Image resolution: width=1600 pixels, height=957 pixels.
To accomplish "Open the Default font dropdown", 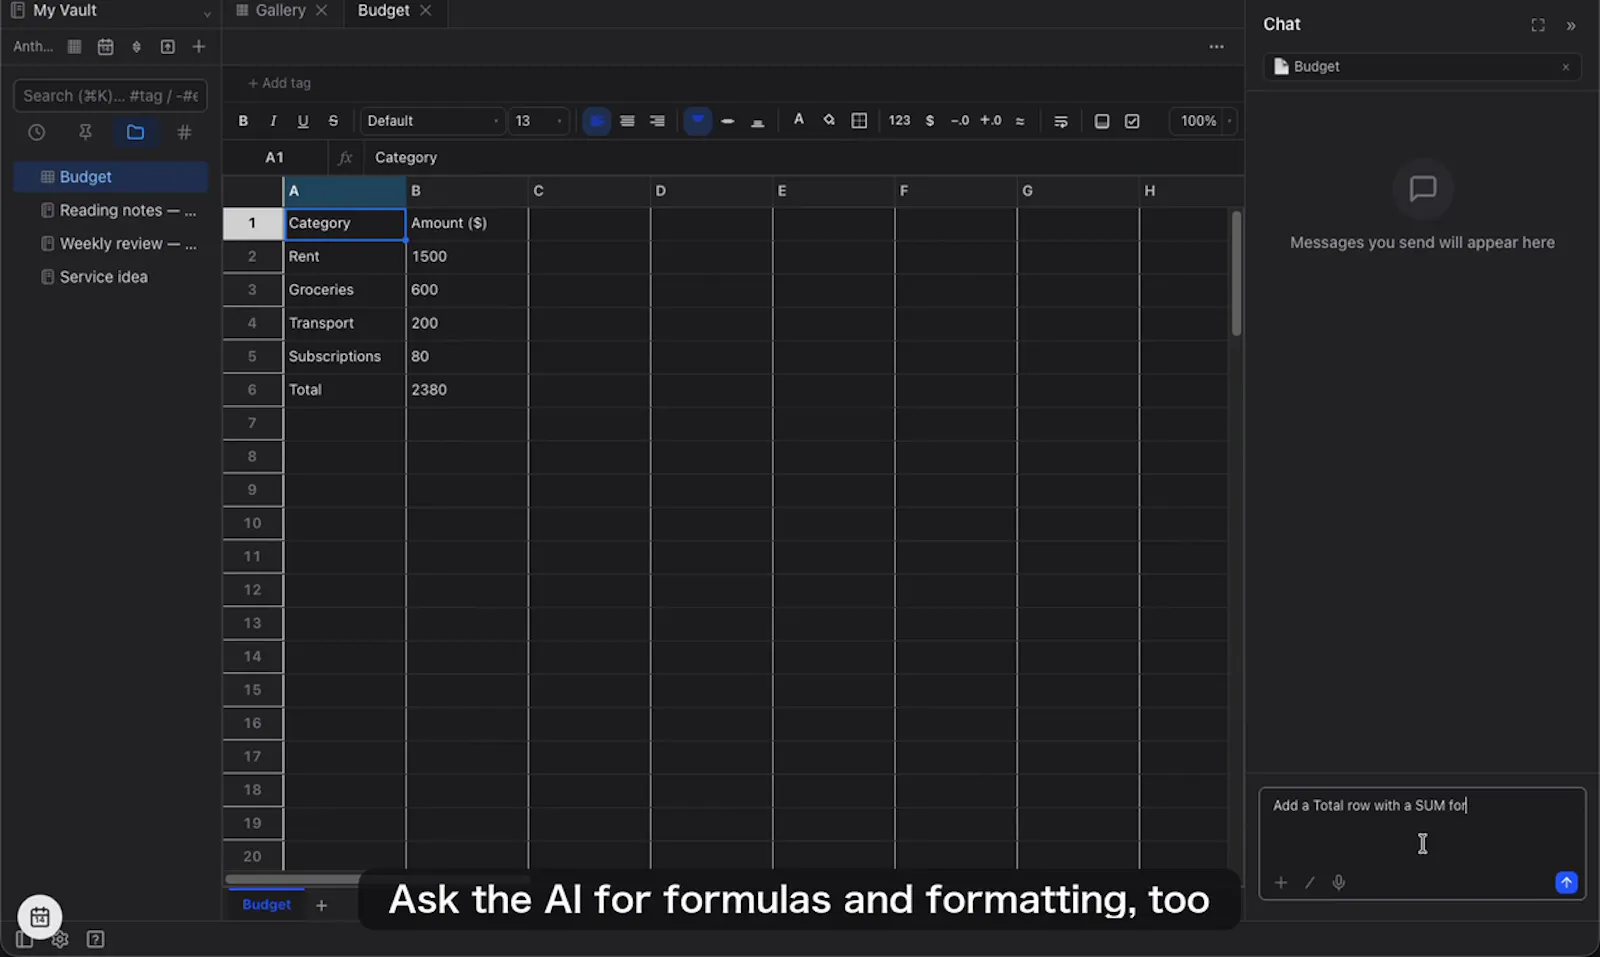I will point(432,121).
